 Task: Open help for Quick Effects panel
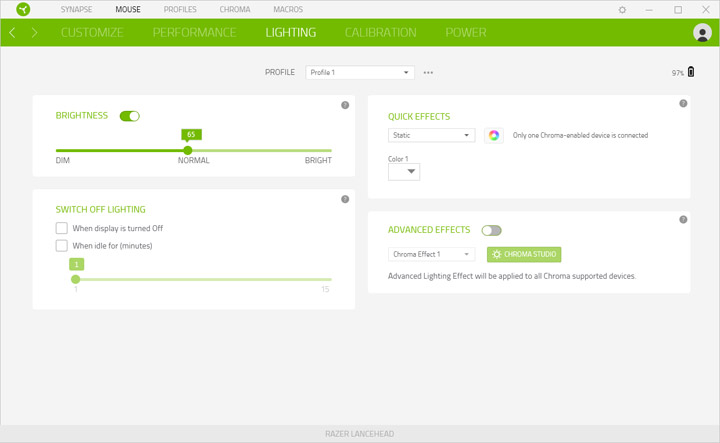[683, 103]
